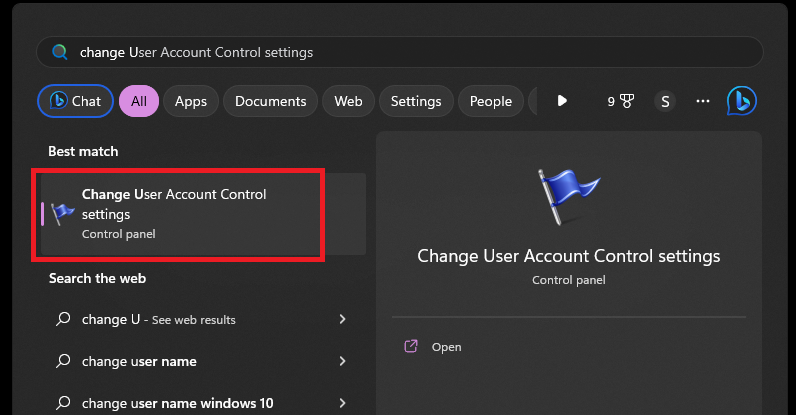
Task: Click the Open external-link icon
Action: (410, 347)
